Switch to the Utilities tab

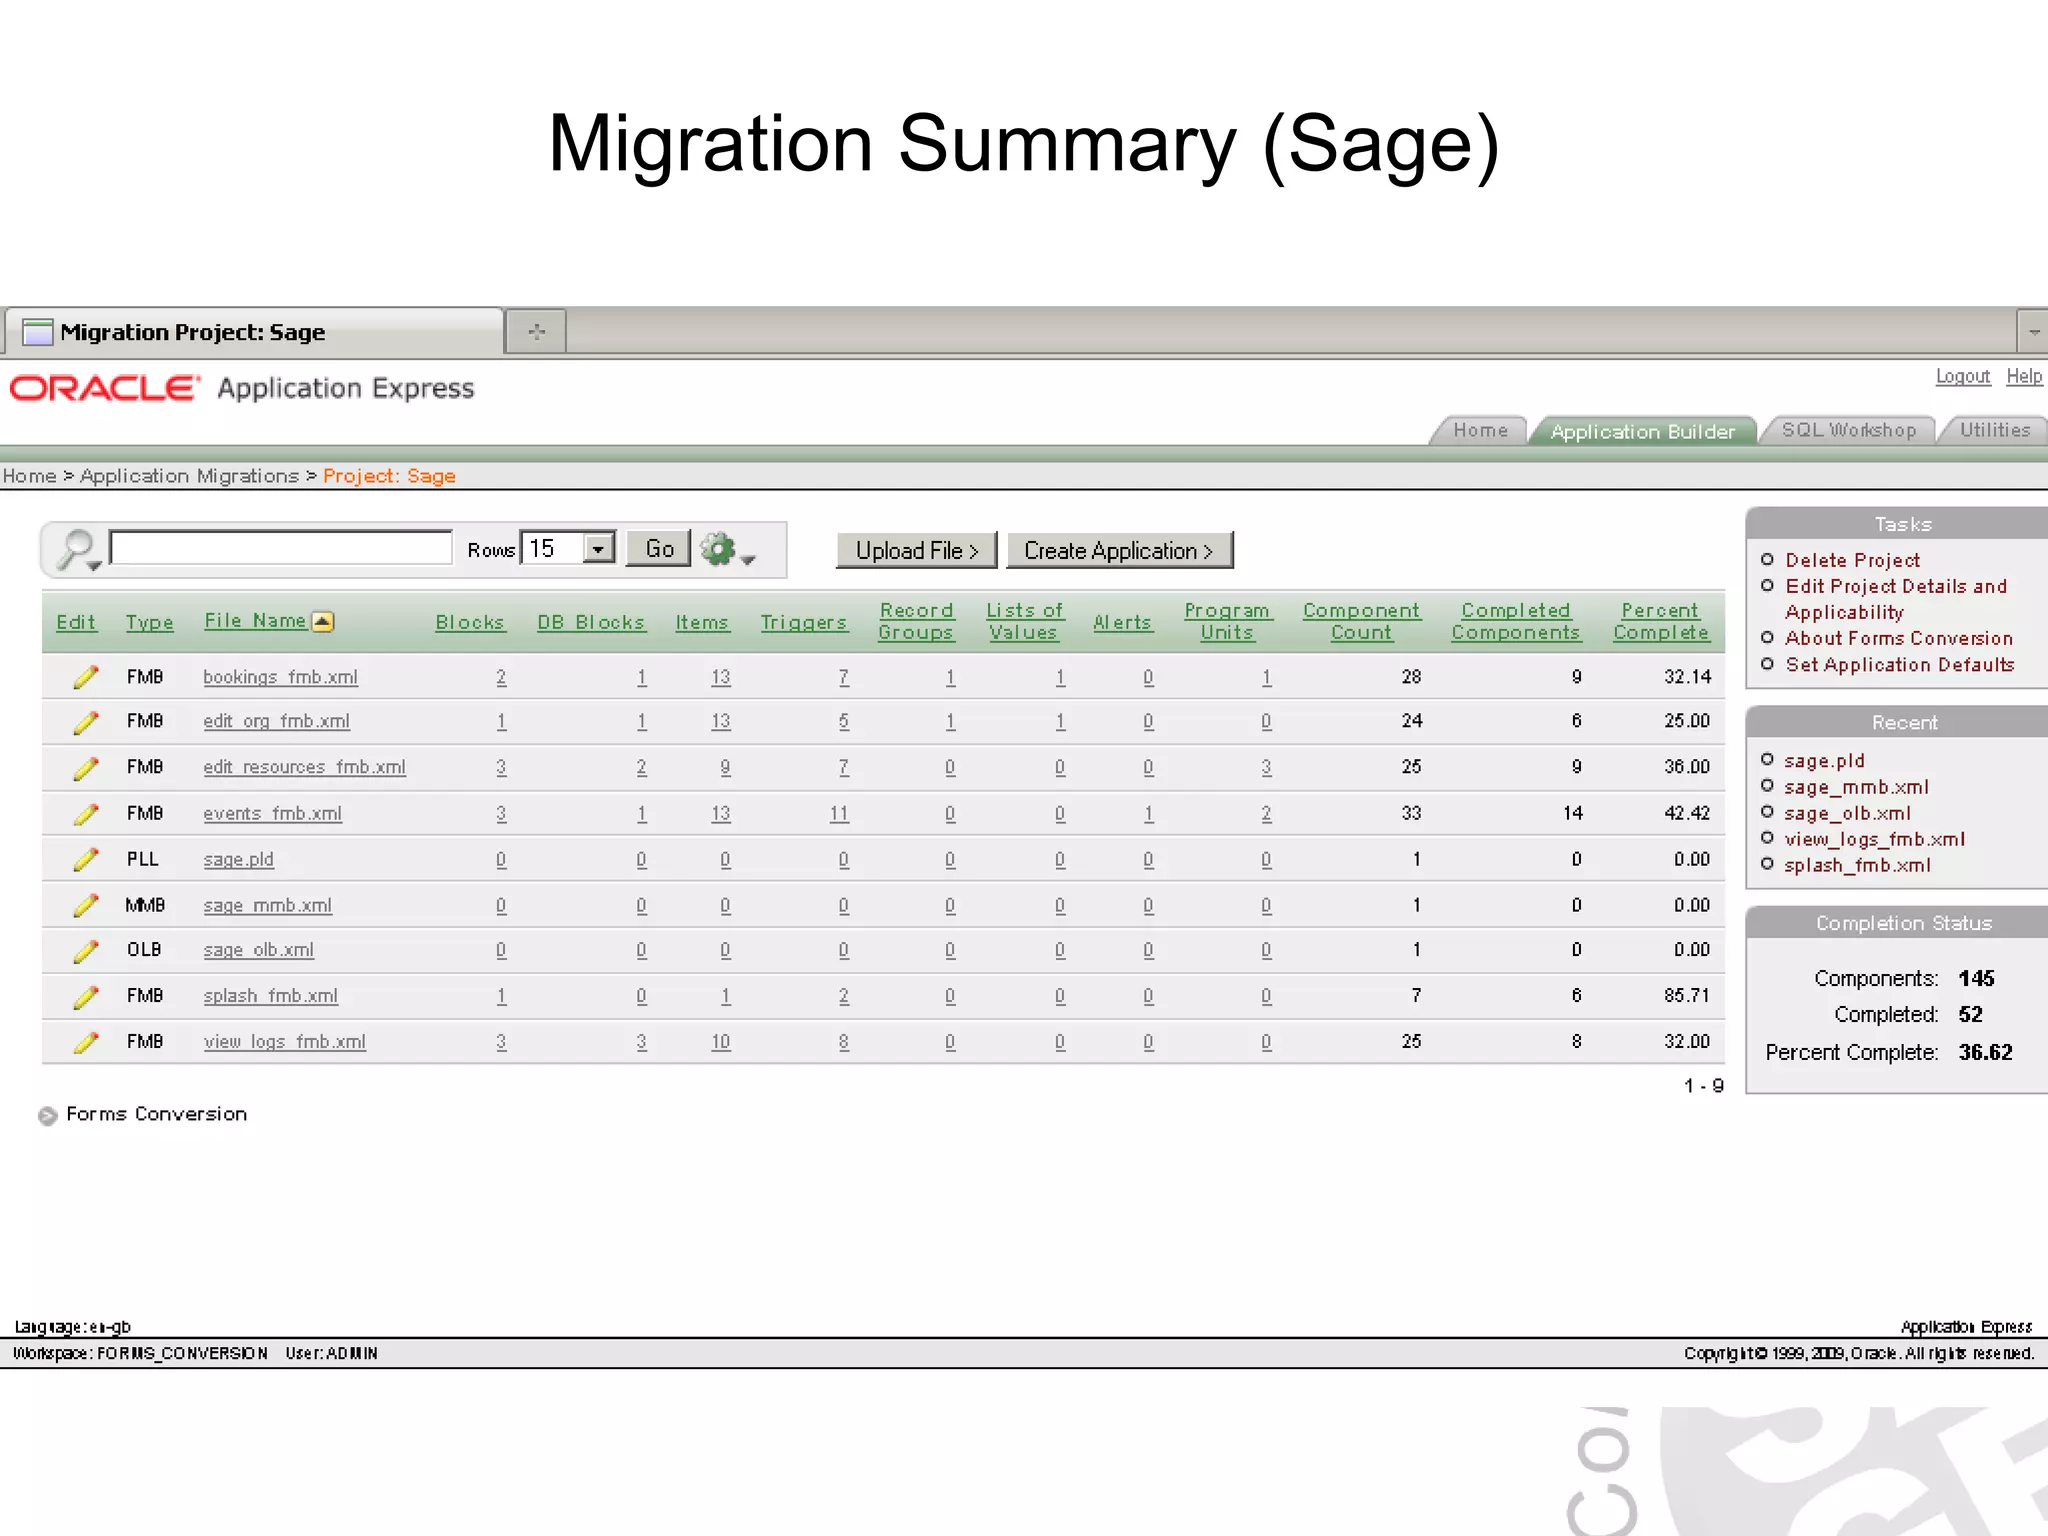tap(1994, 430)
